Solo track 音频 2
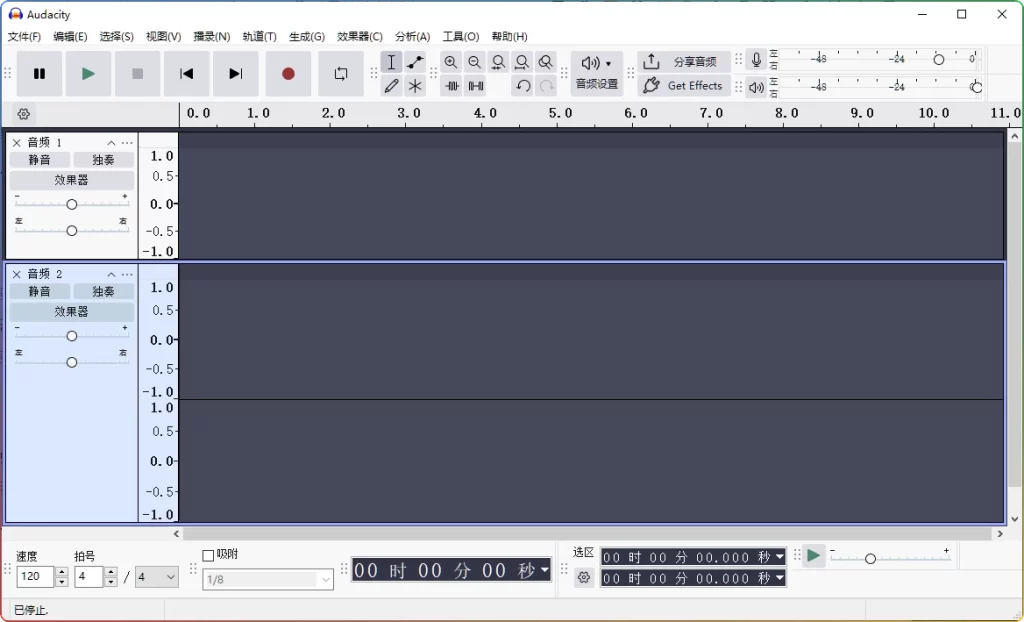The width and height of the screenshot is (1024, 622). point(103,291)
